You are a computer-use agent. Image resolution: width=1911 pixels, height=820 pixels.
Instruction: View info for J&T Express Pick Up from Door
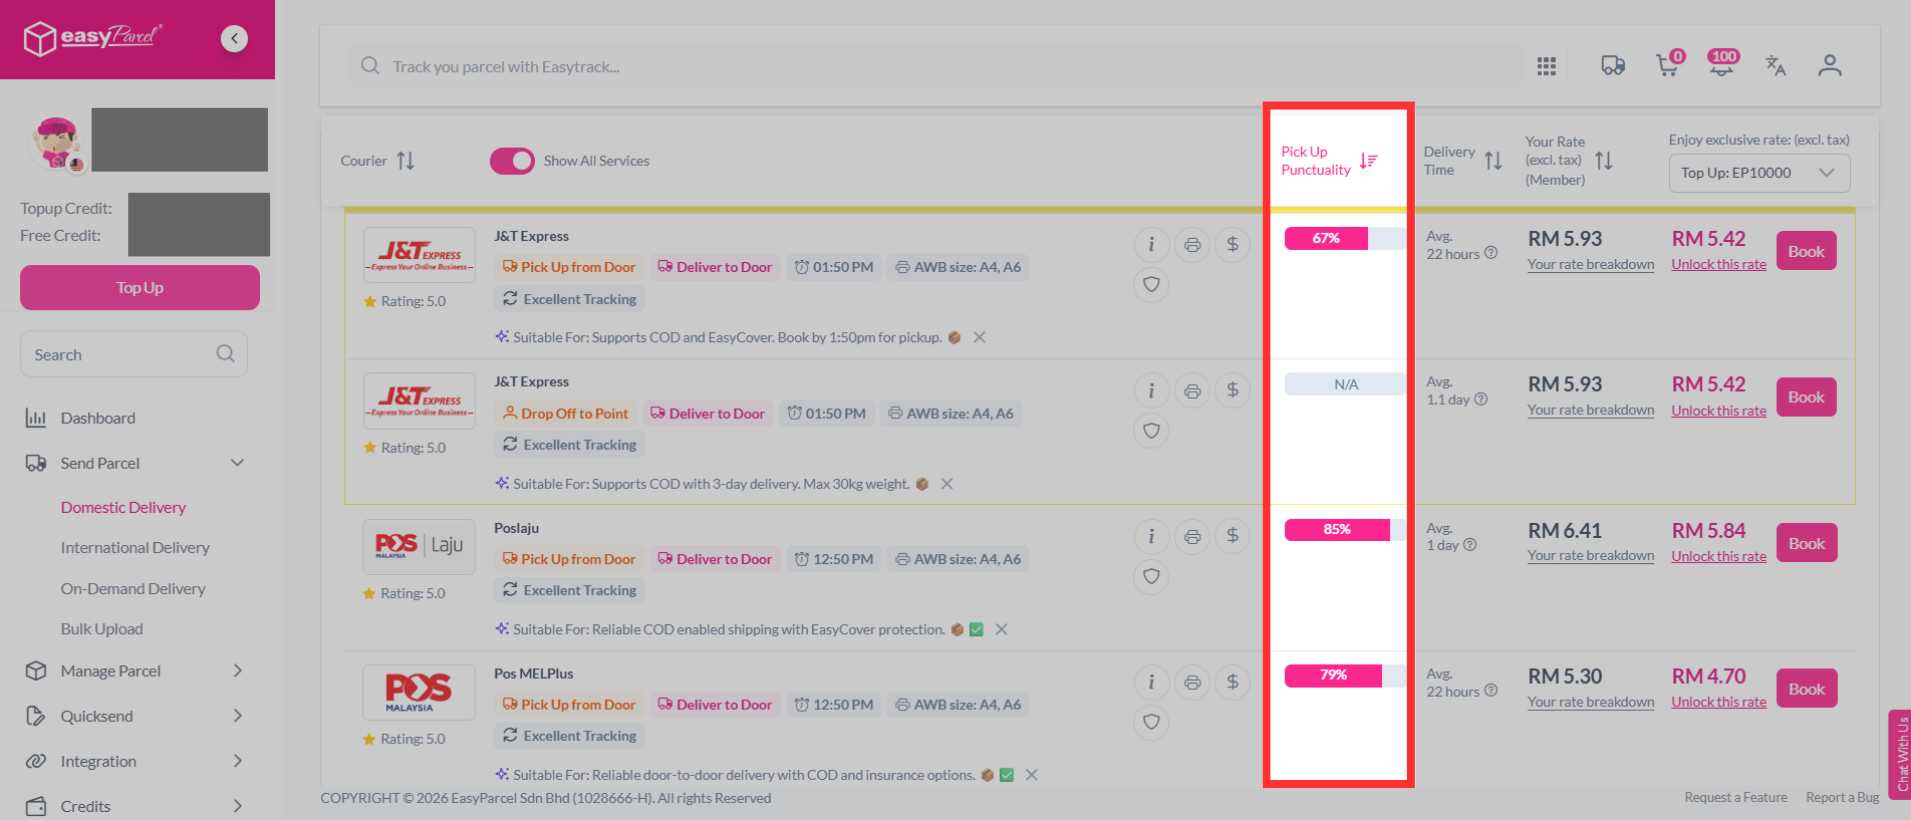pyautogui.click(x=1151, y=244)
